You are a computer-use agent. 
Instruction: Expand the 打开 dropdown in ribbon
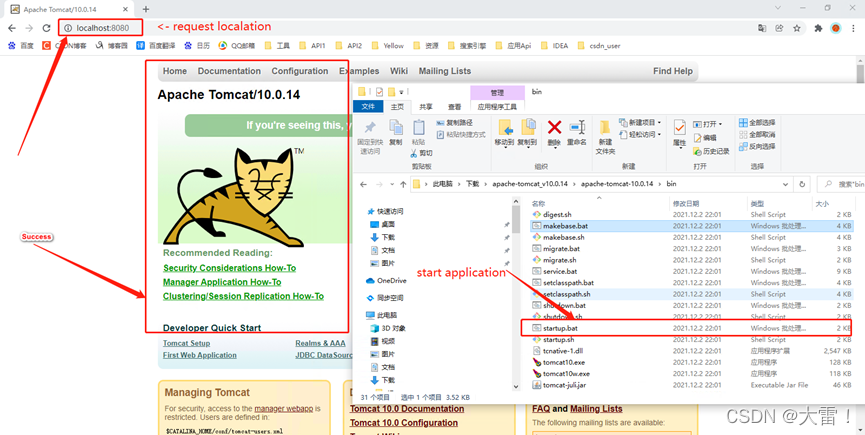coord(708,124)
